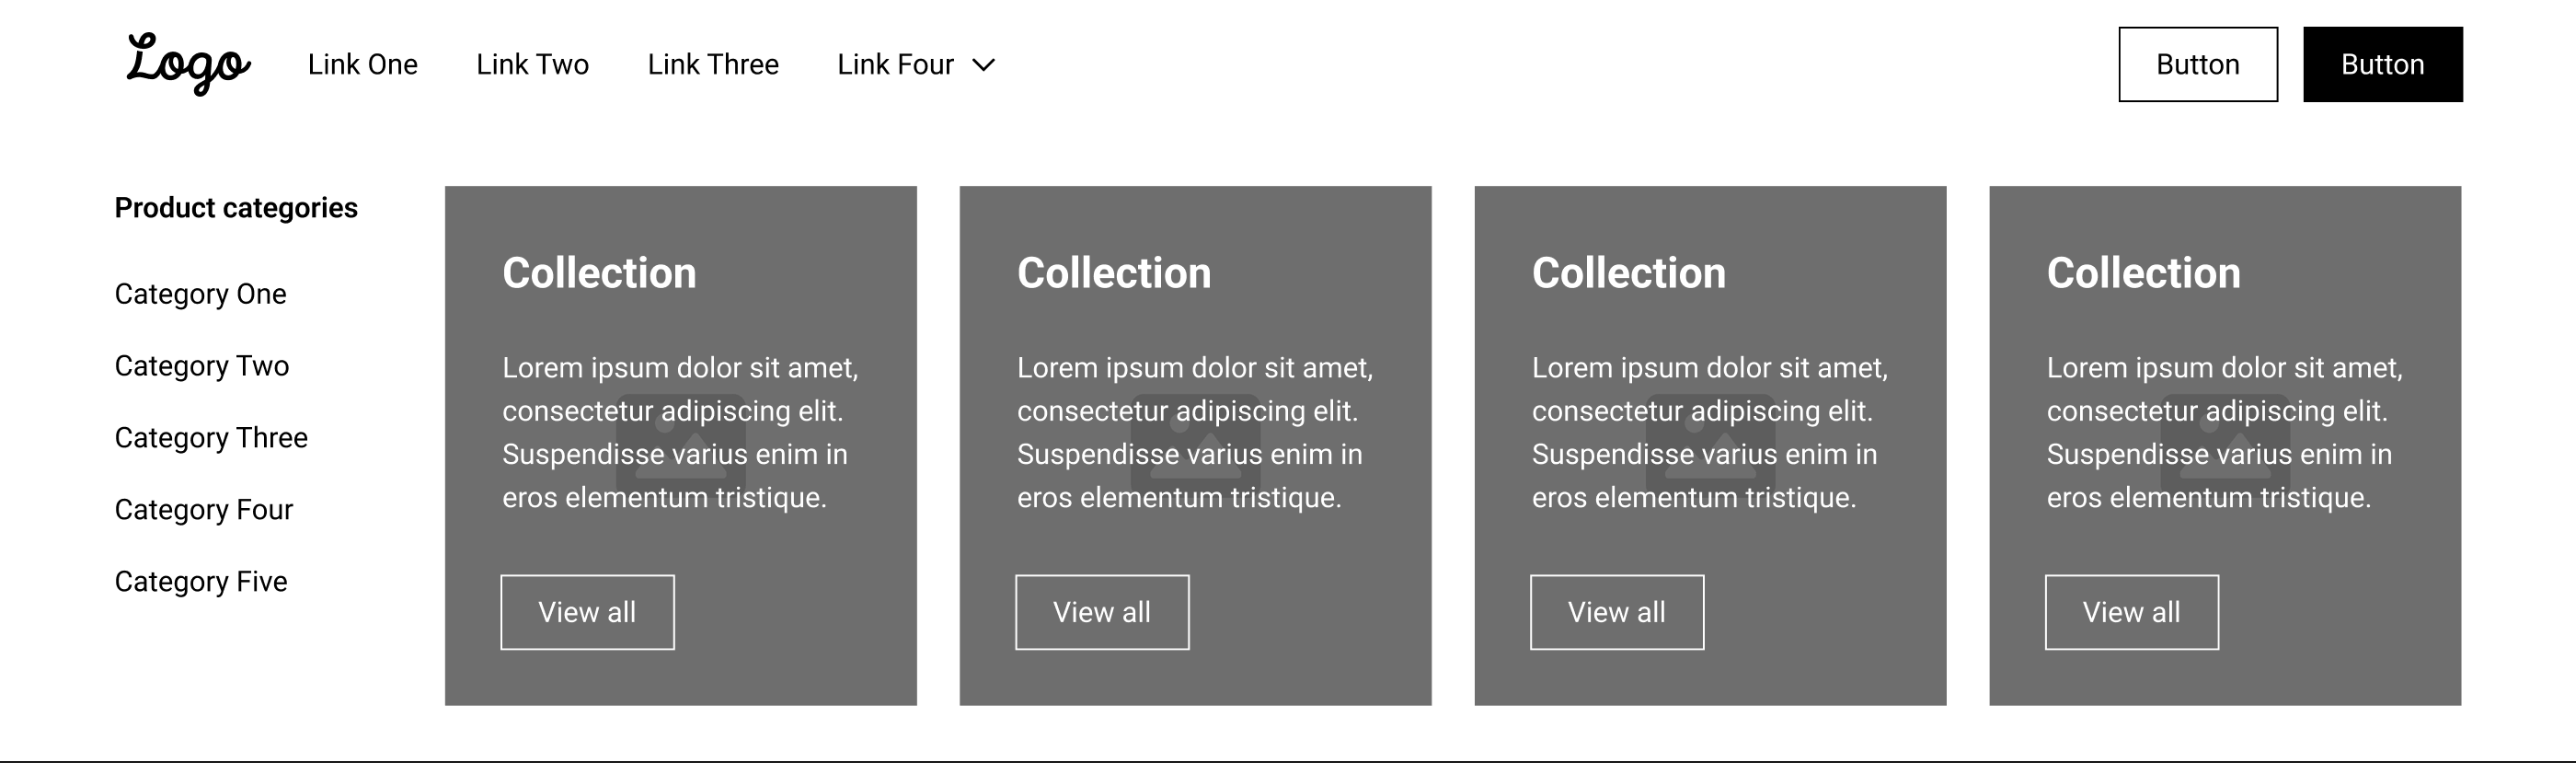Expand the Link Four dropdown chevron
This screenshot has width=2576, height=763.
(x=984, y=65)
